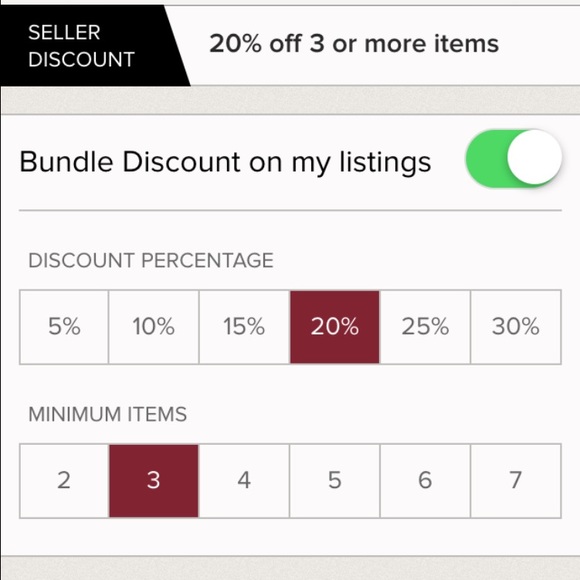Click the green track of the bundle switch
580x580 pixels.
[486, 158]
